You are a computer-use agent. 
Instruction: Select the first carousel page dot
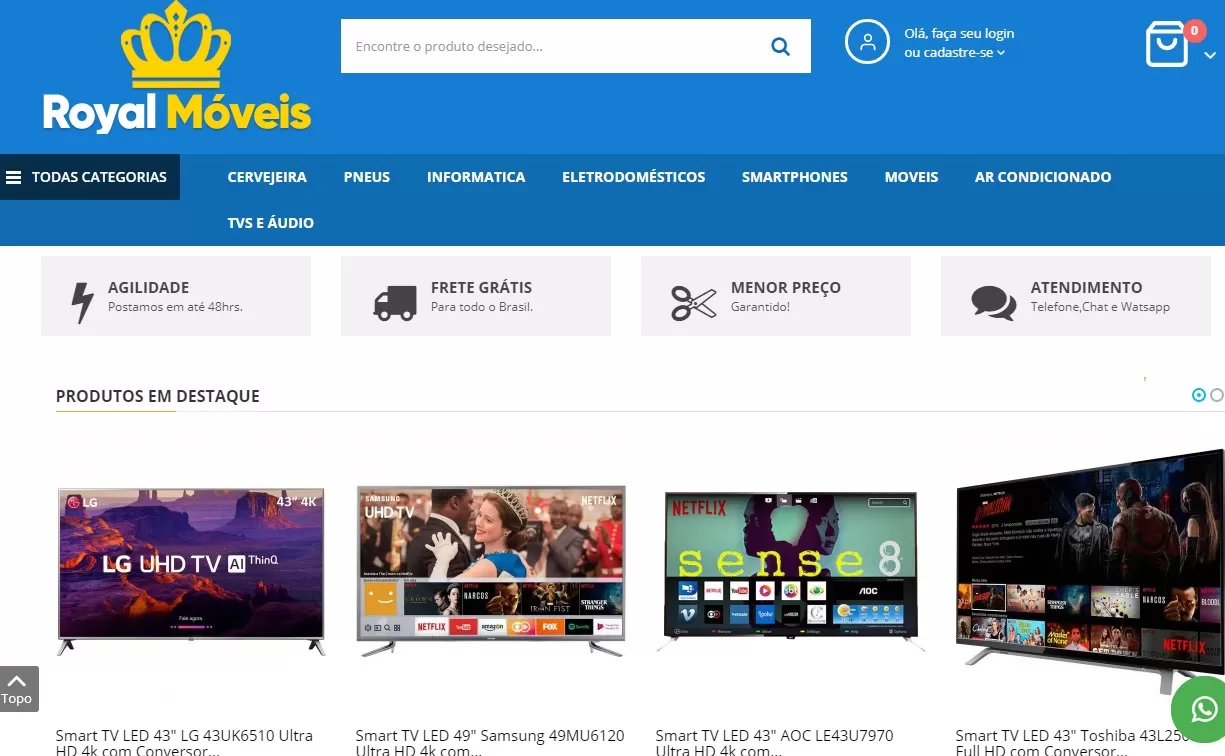[1199, 395]
